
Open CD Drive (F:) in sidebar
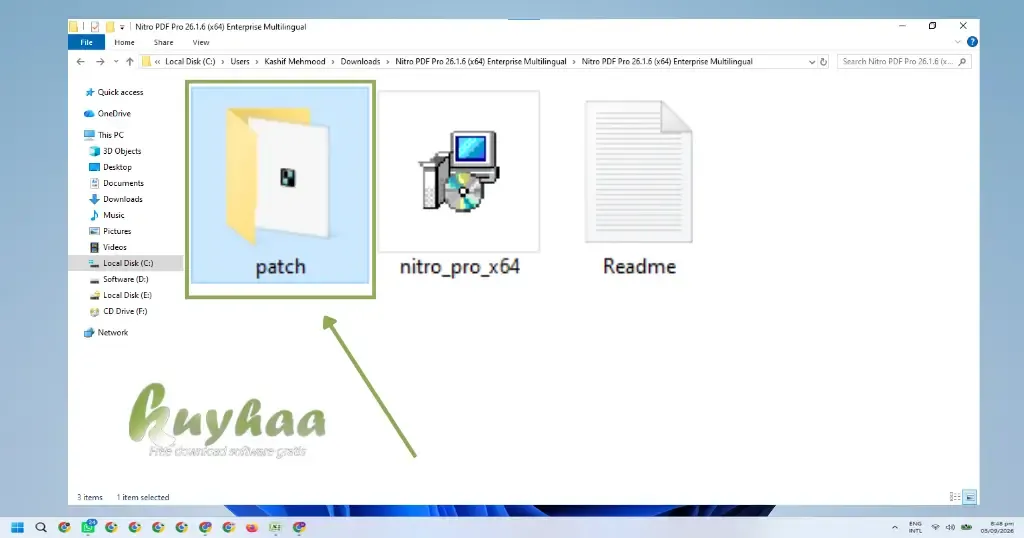pos(118,311)
